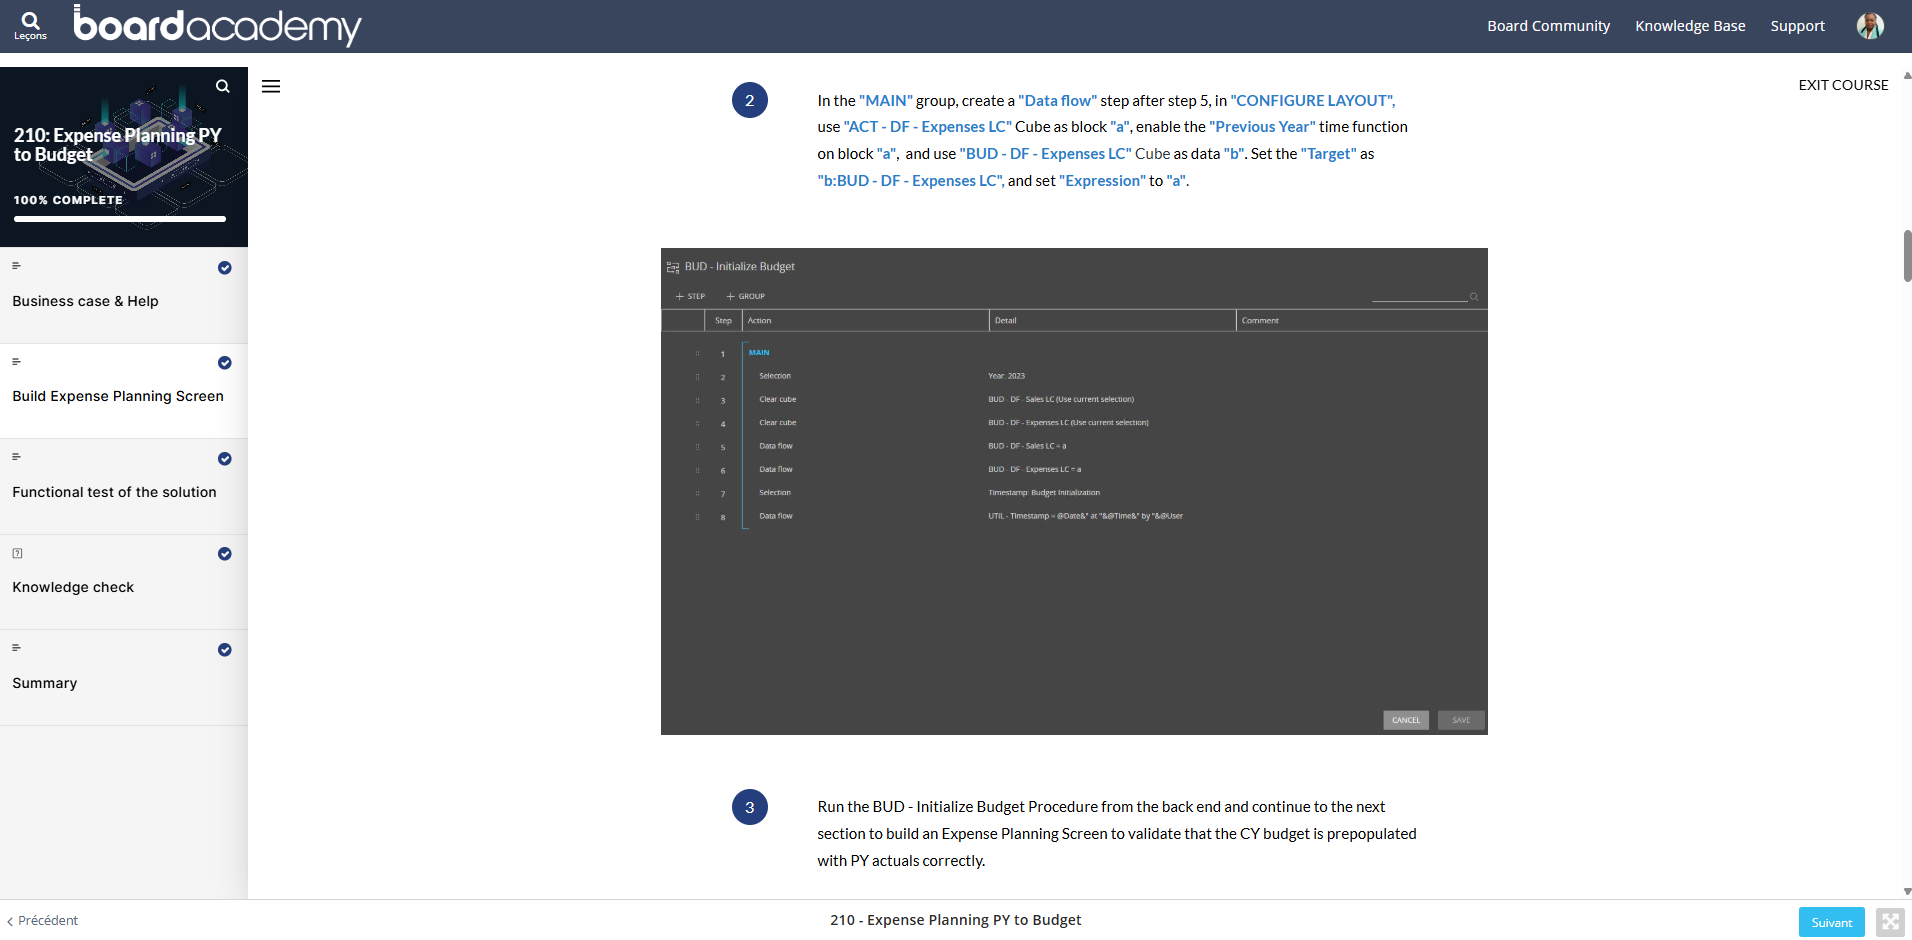The width and height of the screenshot is (1912, 940).
Task: Open Support in top navigation
Action: (1797, 26)
